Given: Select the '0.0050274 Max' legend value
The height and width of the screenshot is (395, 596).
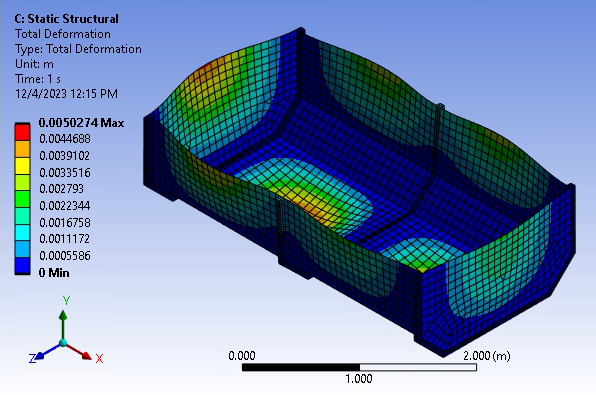Looking at the screenshot, I should pyautogui.click(x=81, y=123).
